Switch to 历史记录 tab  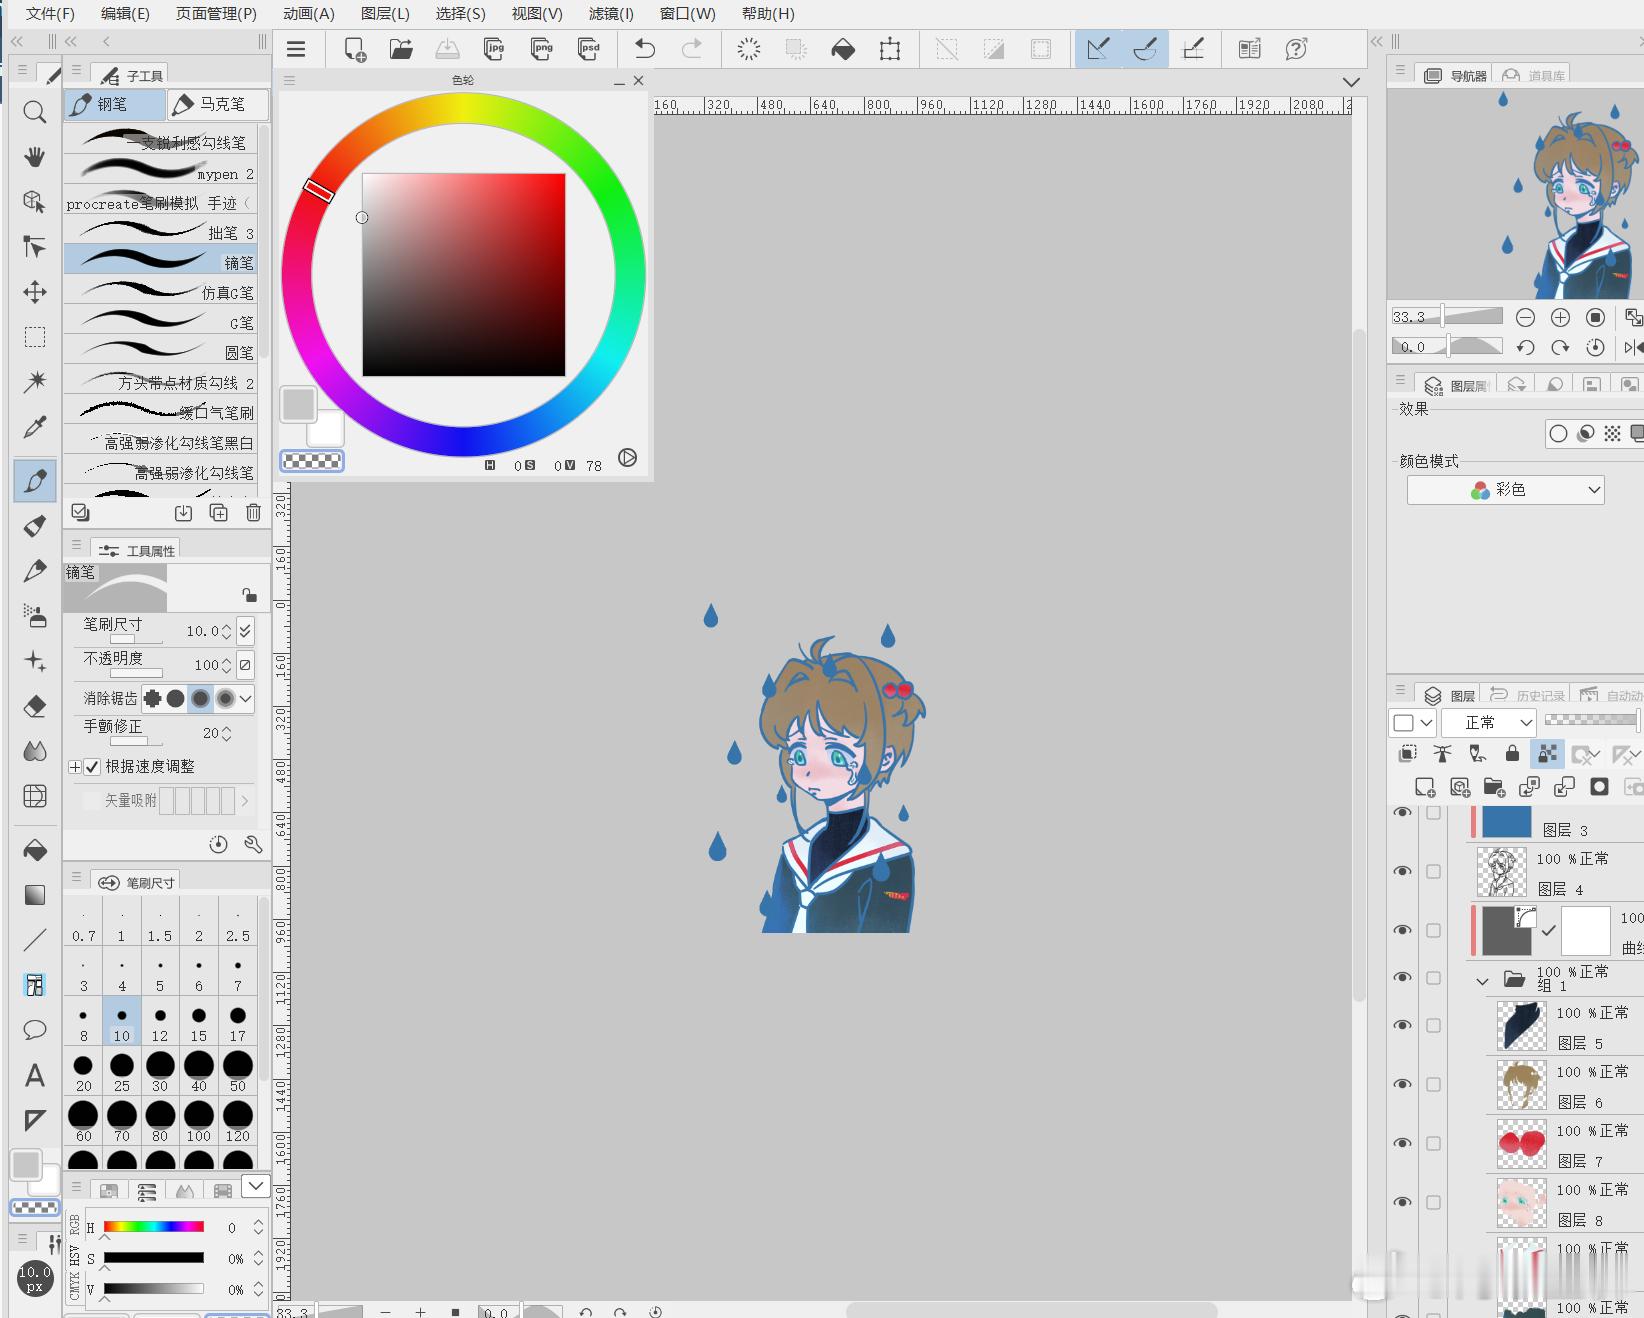(1527, 695)
